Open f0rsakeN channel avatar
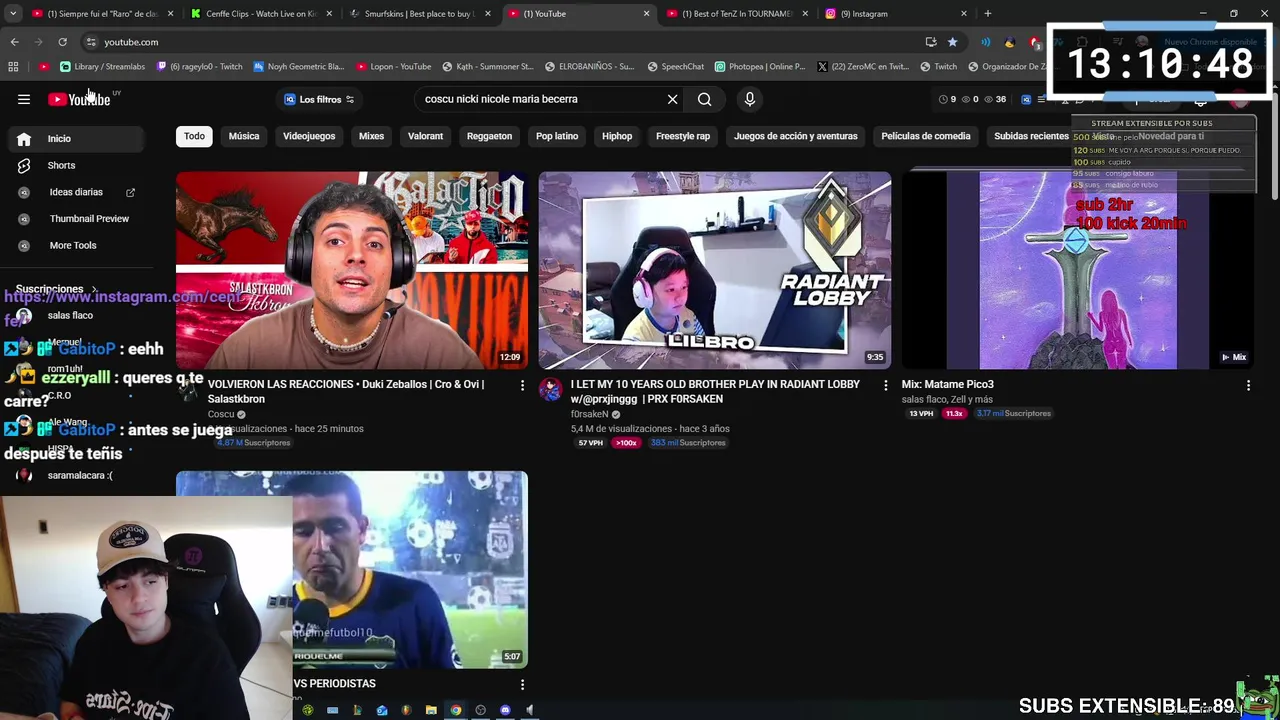Screen dimensions: 1280x720 click(x=550, y=389)
